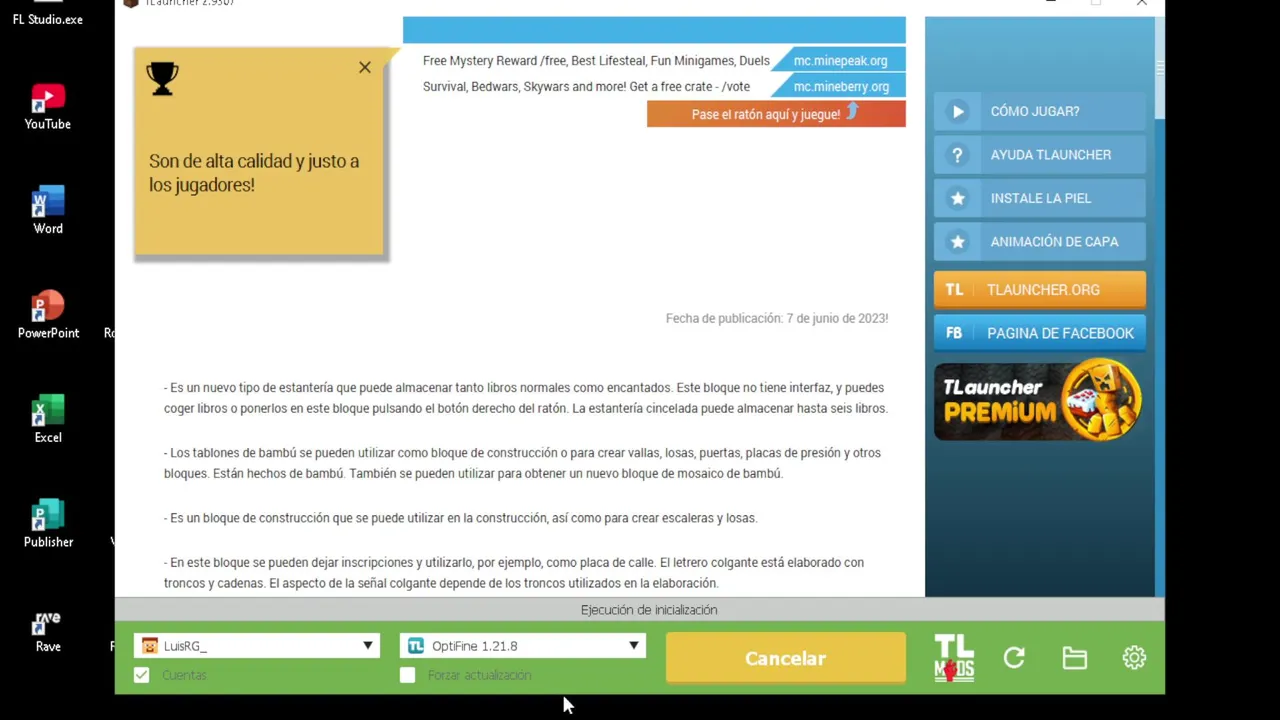Click the FB logo on Facebook button
1280x720 pixels.
(x=954, y=333)
